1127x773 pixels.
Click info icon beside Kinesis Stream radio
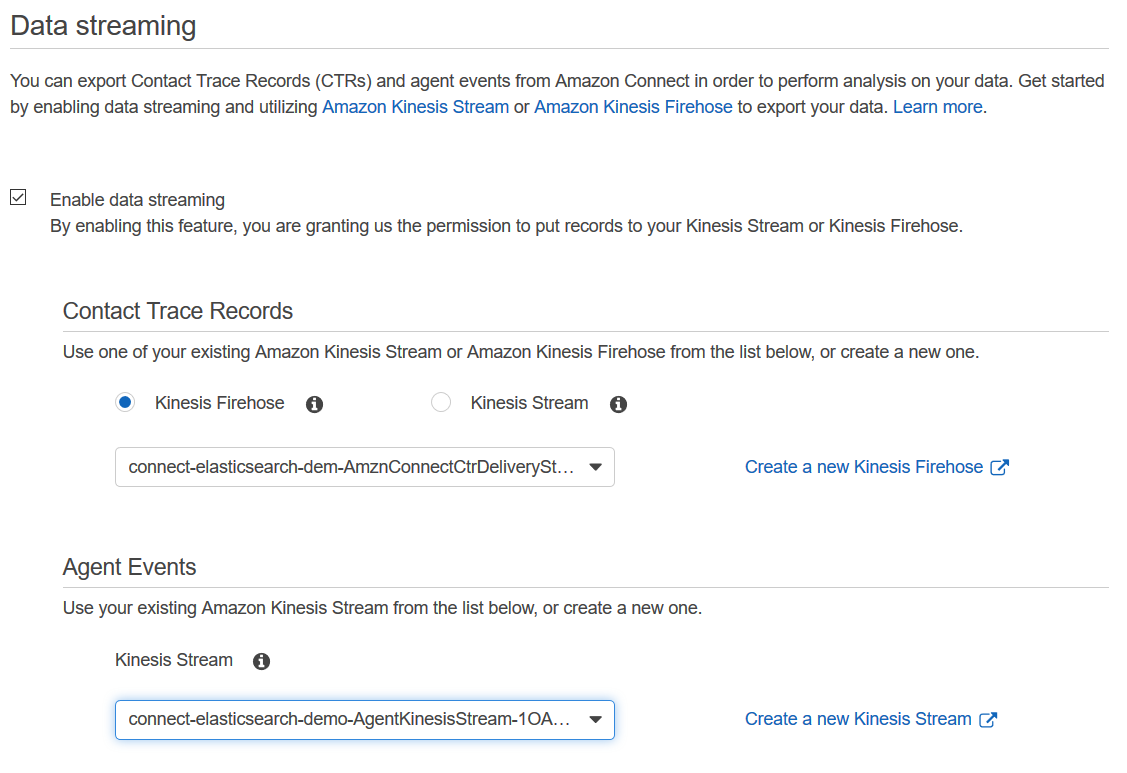coord(618,404)
